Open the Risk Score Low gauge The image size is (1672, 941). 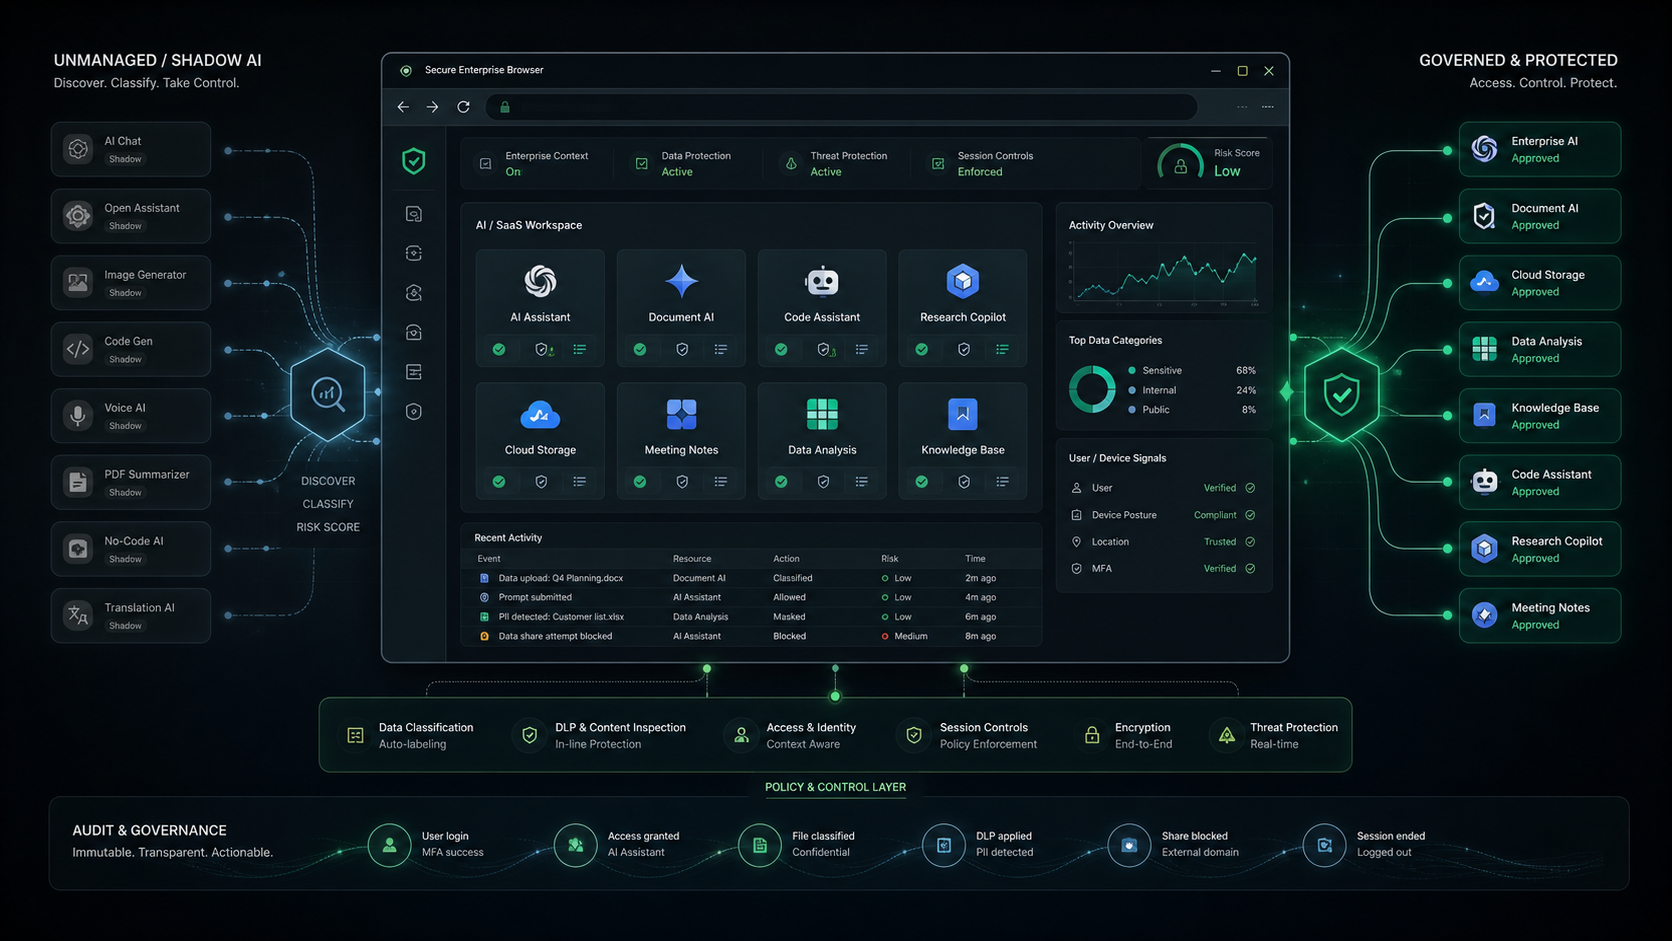click(1209, 163)
